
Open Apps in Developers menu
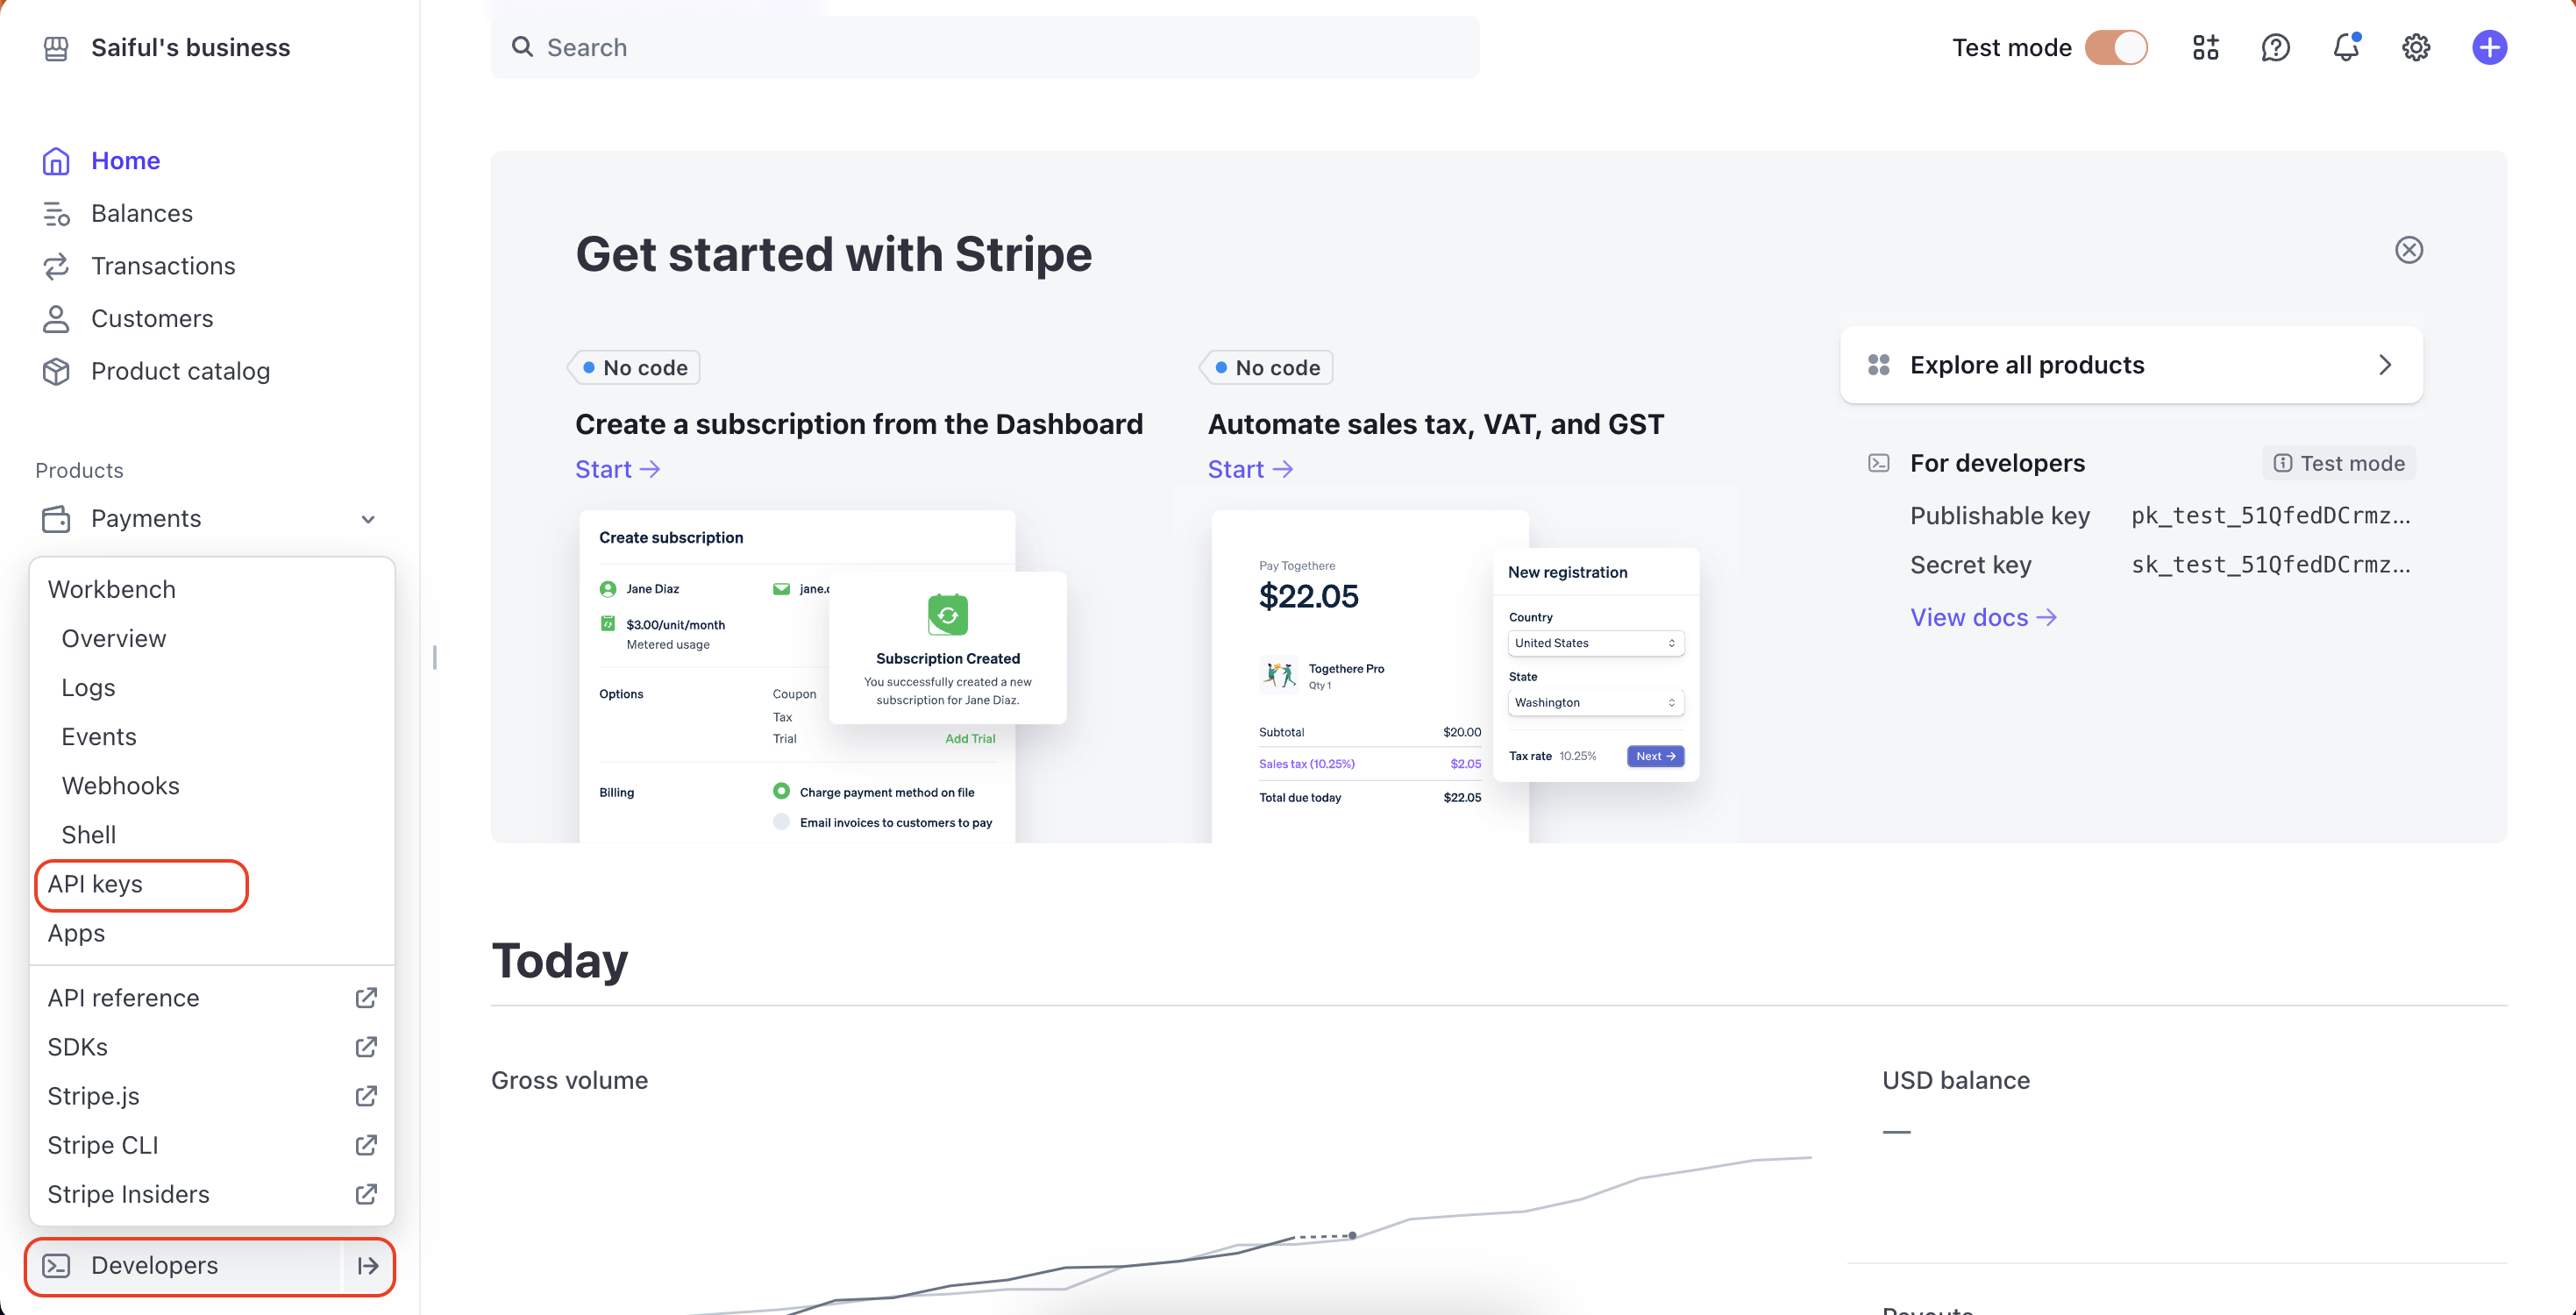tap(76, 933)
